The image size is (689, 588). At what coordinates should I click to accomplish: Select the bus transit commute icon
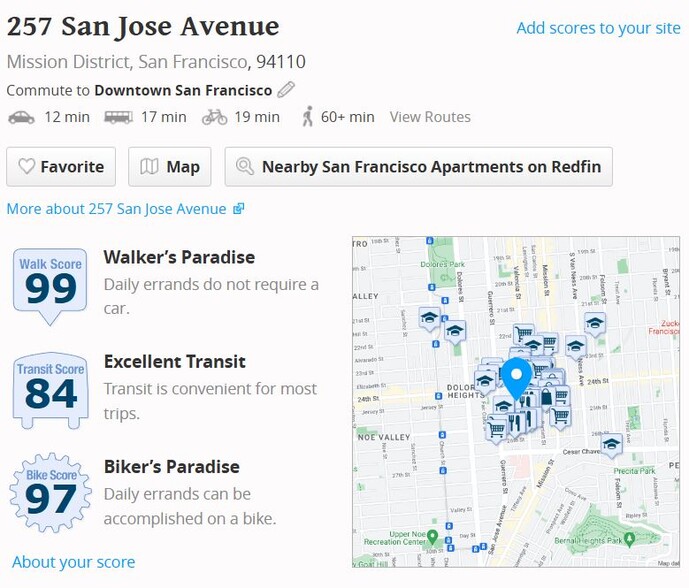tap(118, 117)
